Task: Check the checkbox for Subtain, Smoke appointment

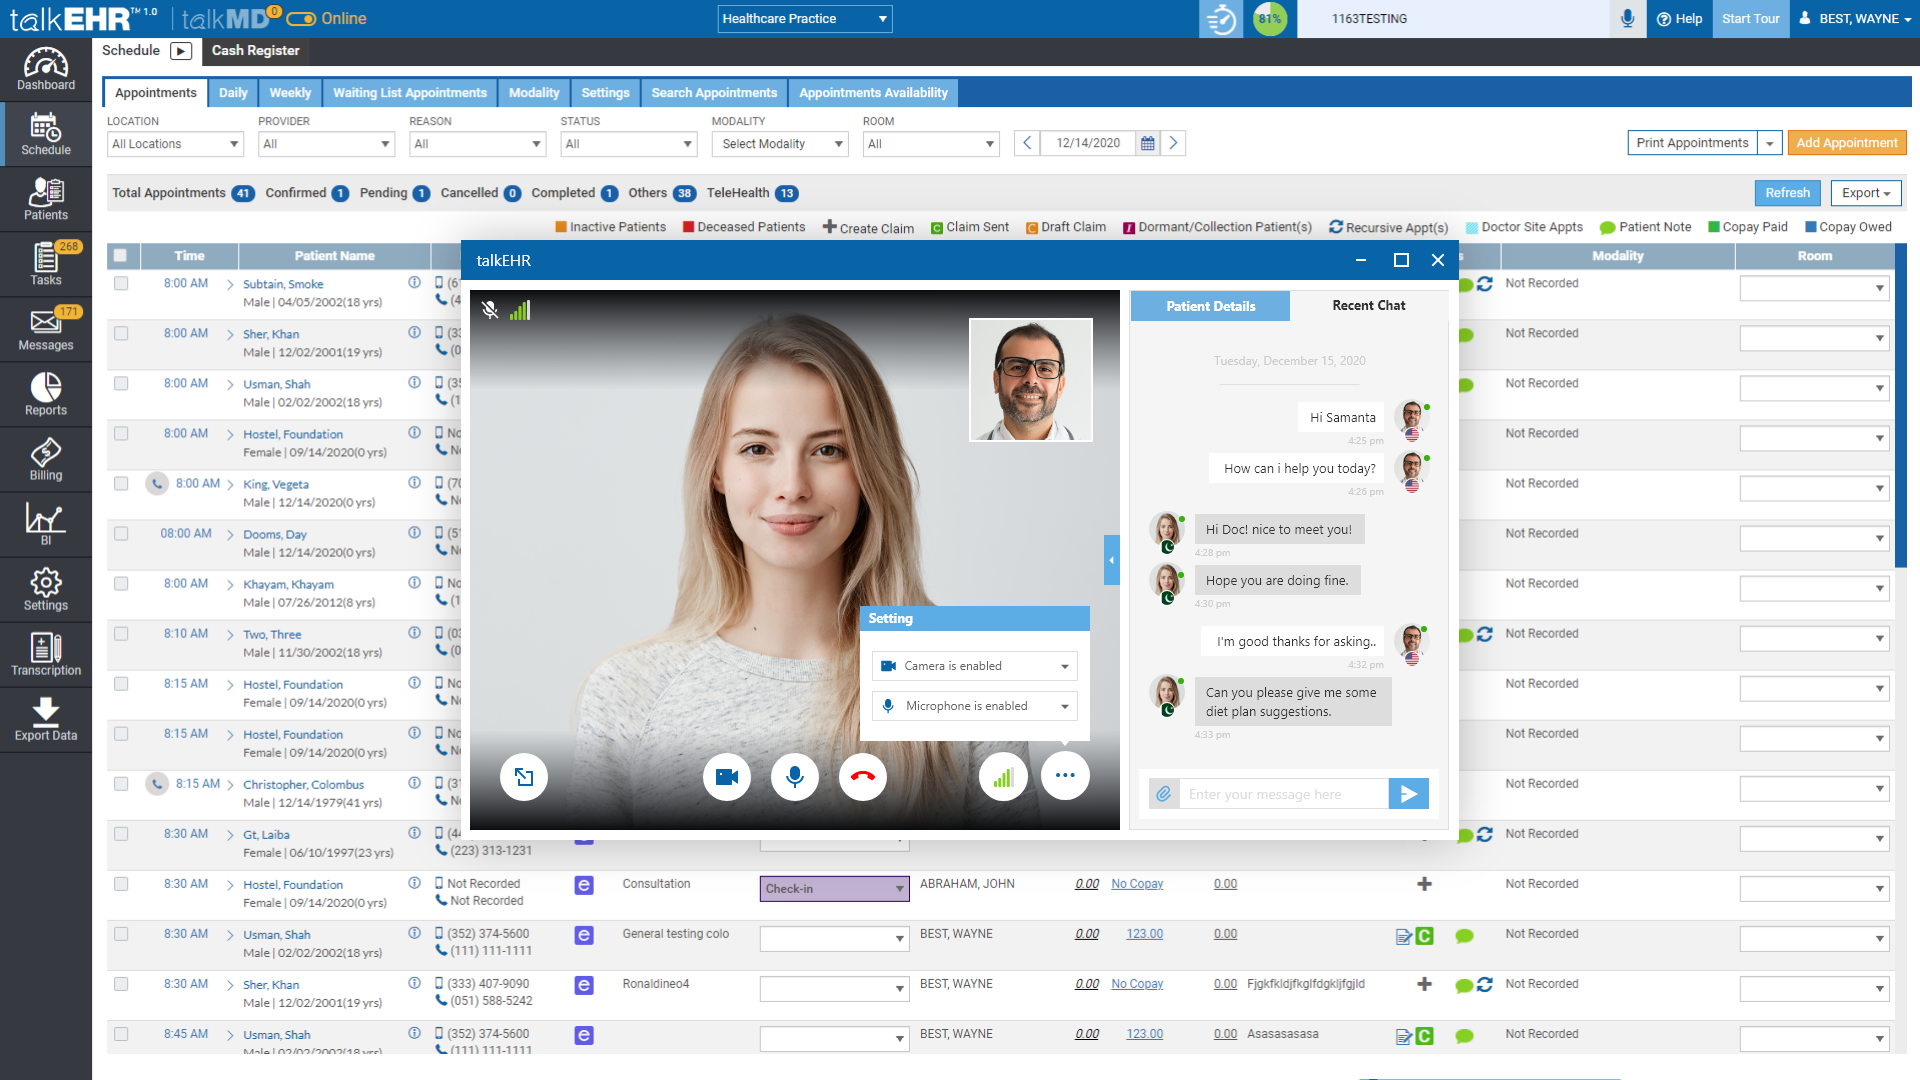Action: click(121, 284)
